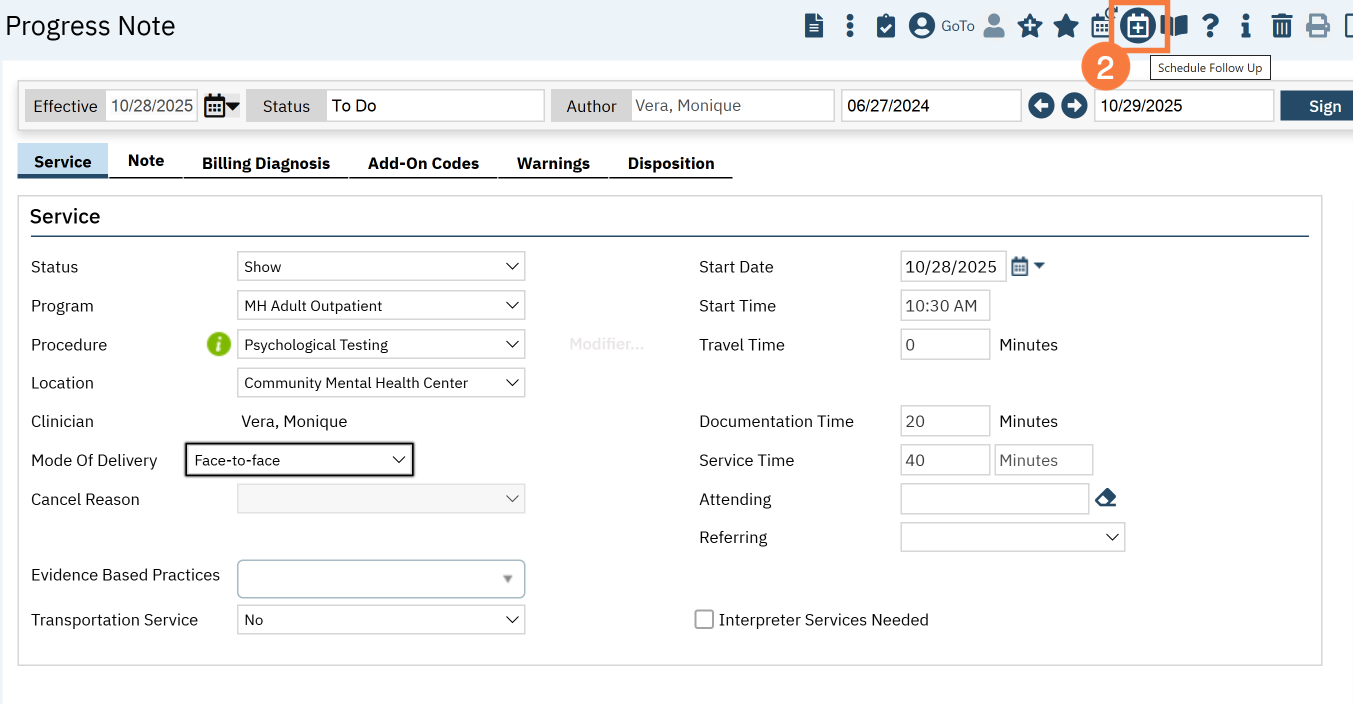This screenshot has width=1353, height=704.
Task: Click the GoTo link in toolbar
Action: (957, 26)
